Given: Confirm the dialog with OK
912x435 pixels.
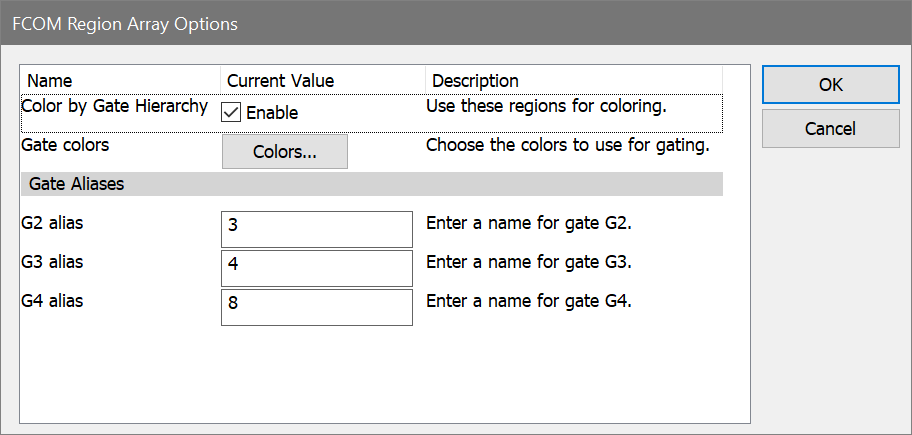Looking at the screenshot, I should click(830, 85).
